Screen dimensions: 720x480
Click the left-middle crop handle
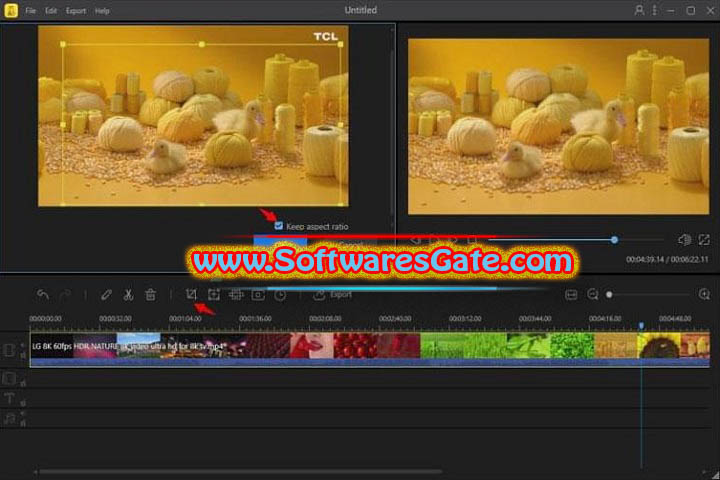coord(63,124)
